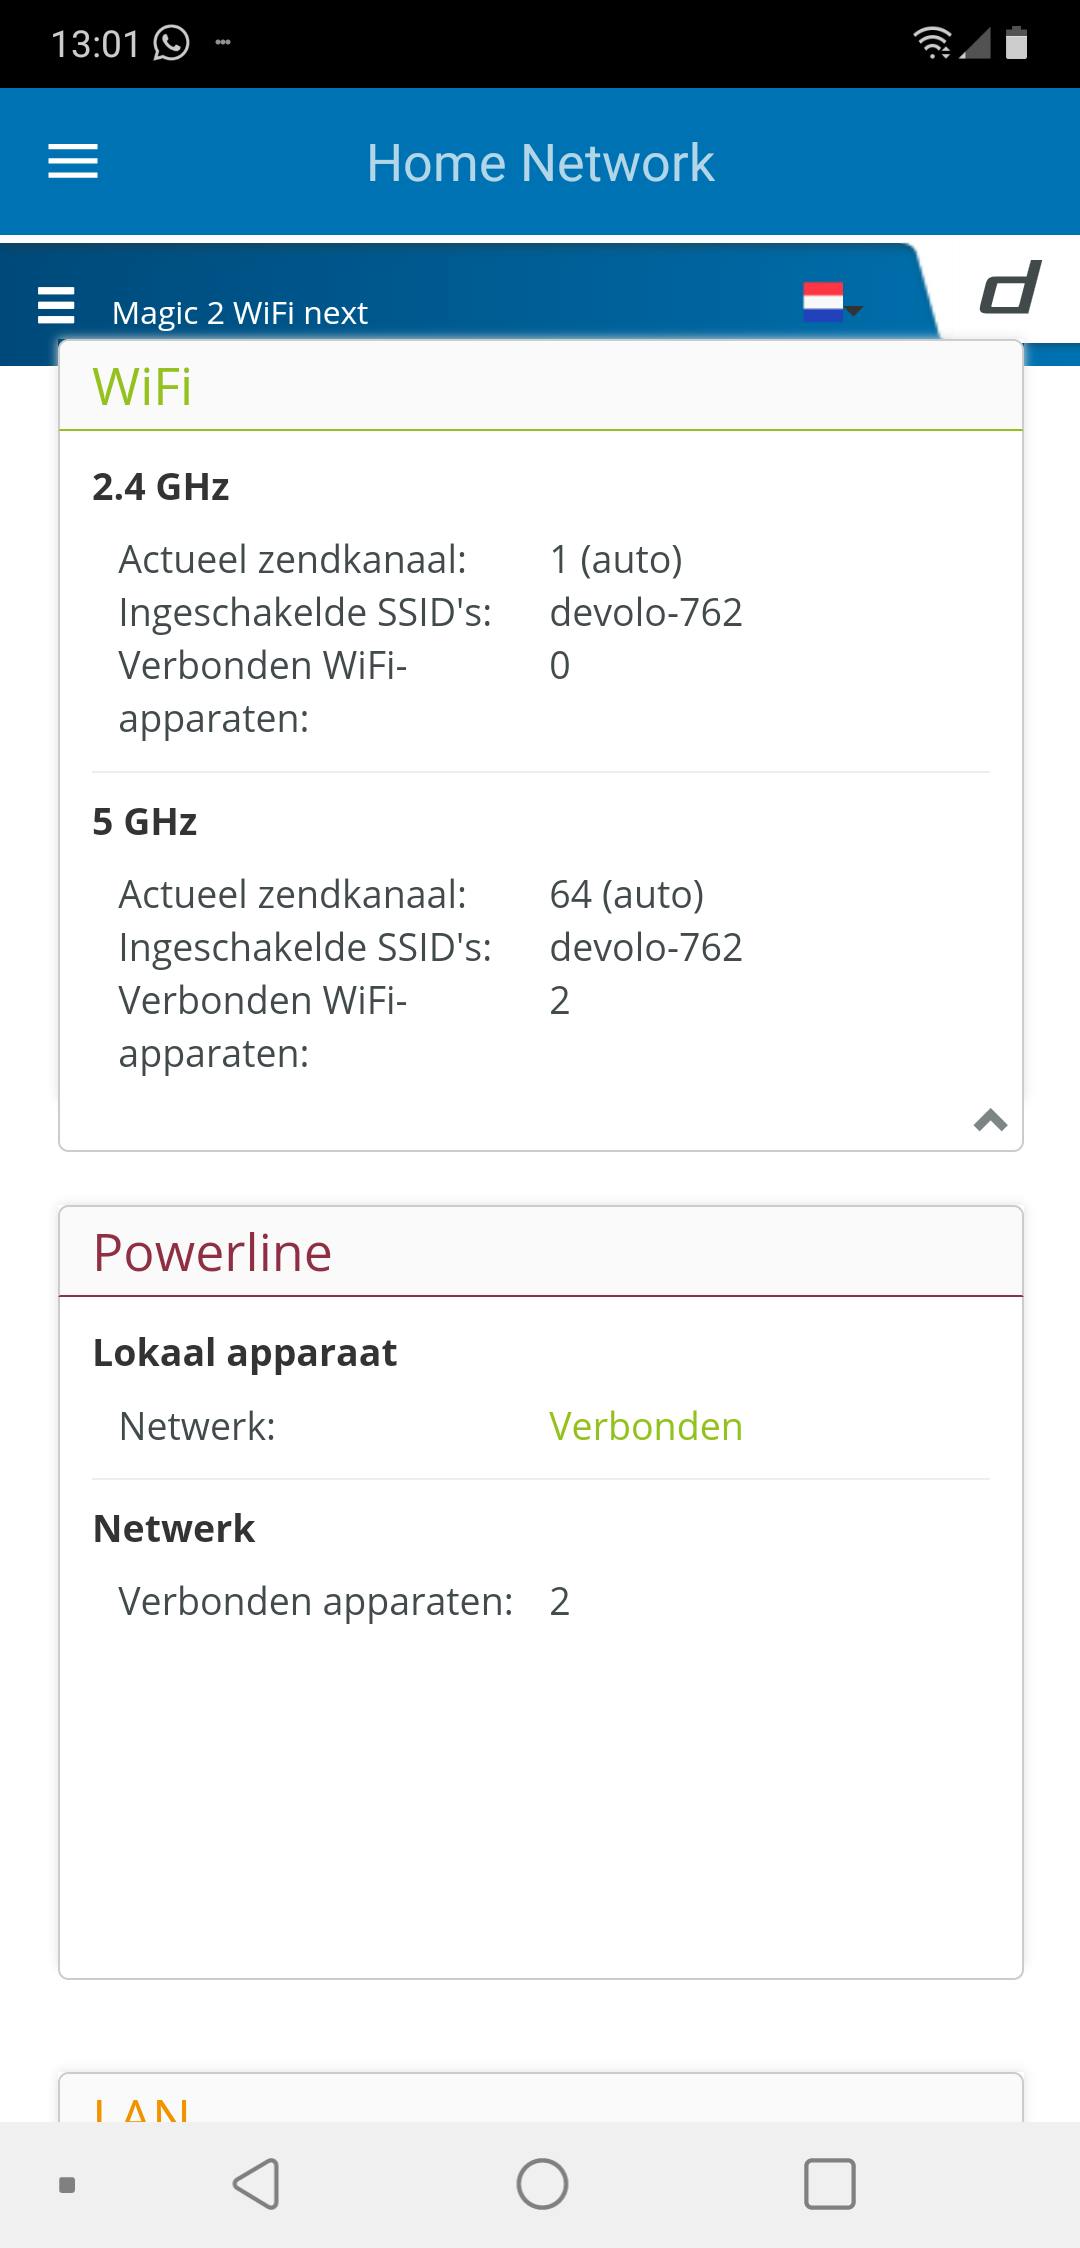
Task: Open the Magic 2 WiFi next device menu
Action: pyautogui.click(x=56, y=306)
